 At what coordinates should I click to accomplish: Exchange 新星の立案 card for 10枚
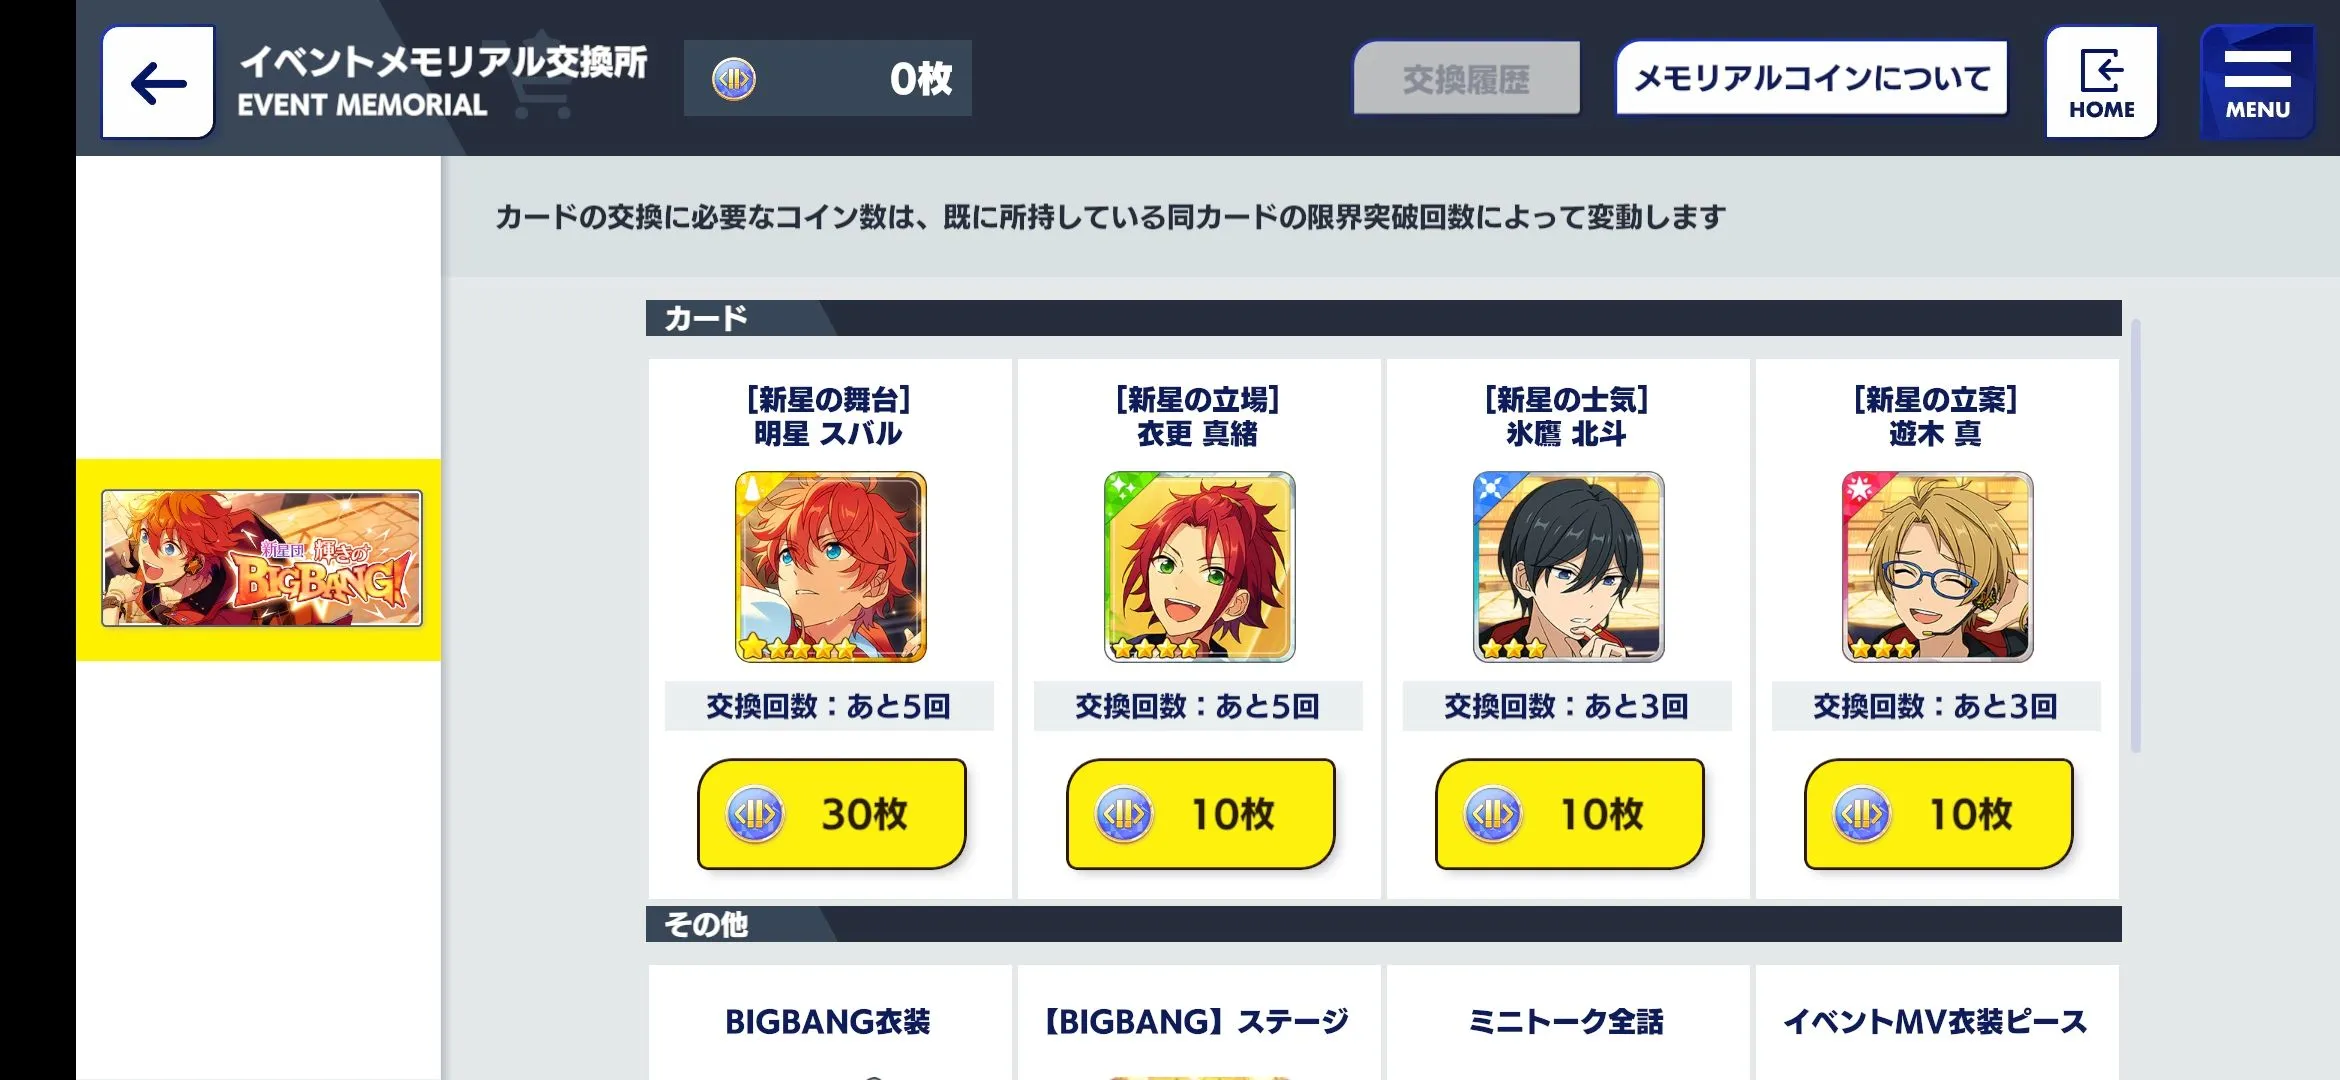tap(1938, 813)
